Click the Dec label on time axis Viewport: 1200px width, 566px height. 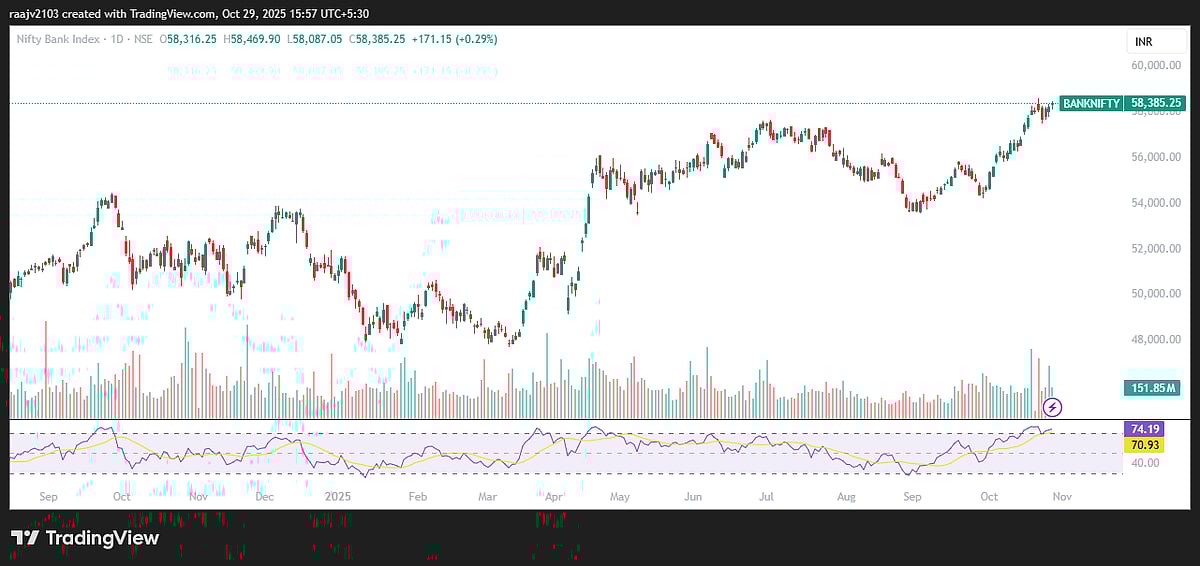265,496
